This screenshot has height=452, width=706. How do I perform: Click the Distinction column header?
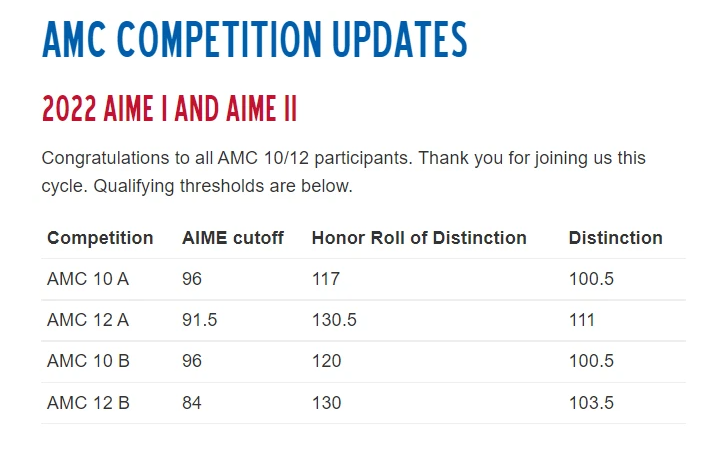point(615,238)
